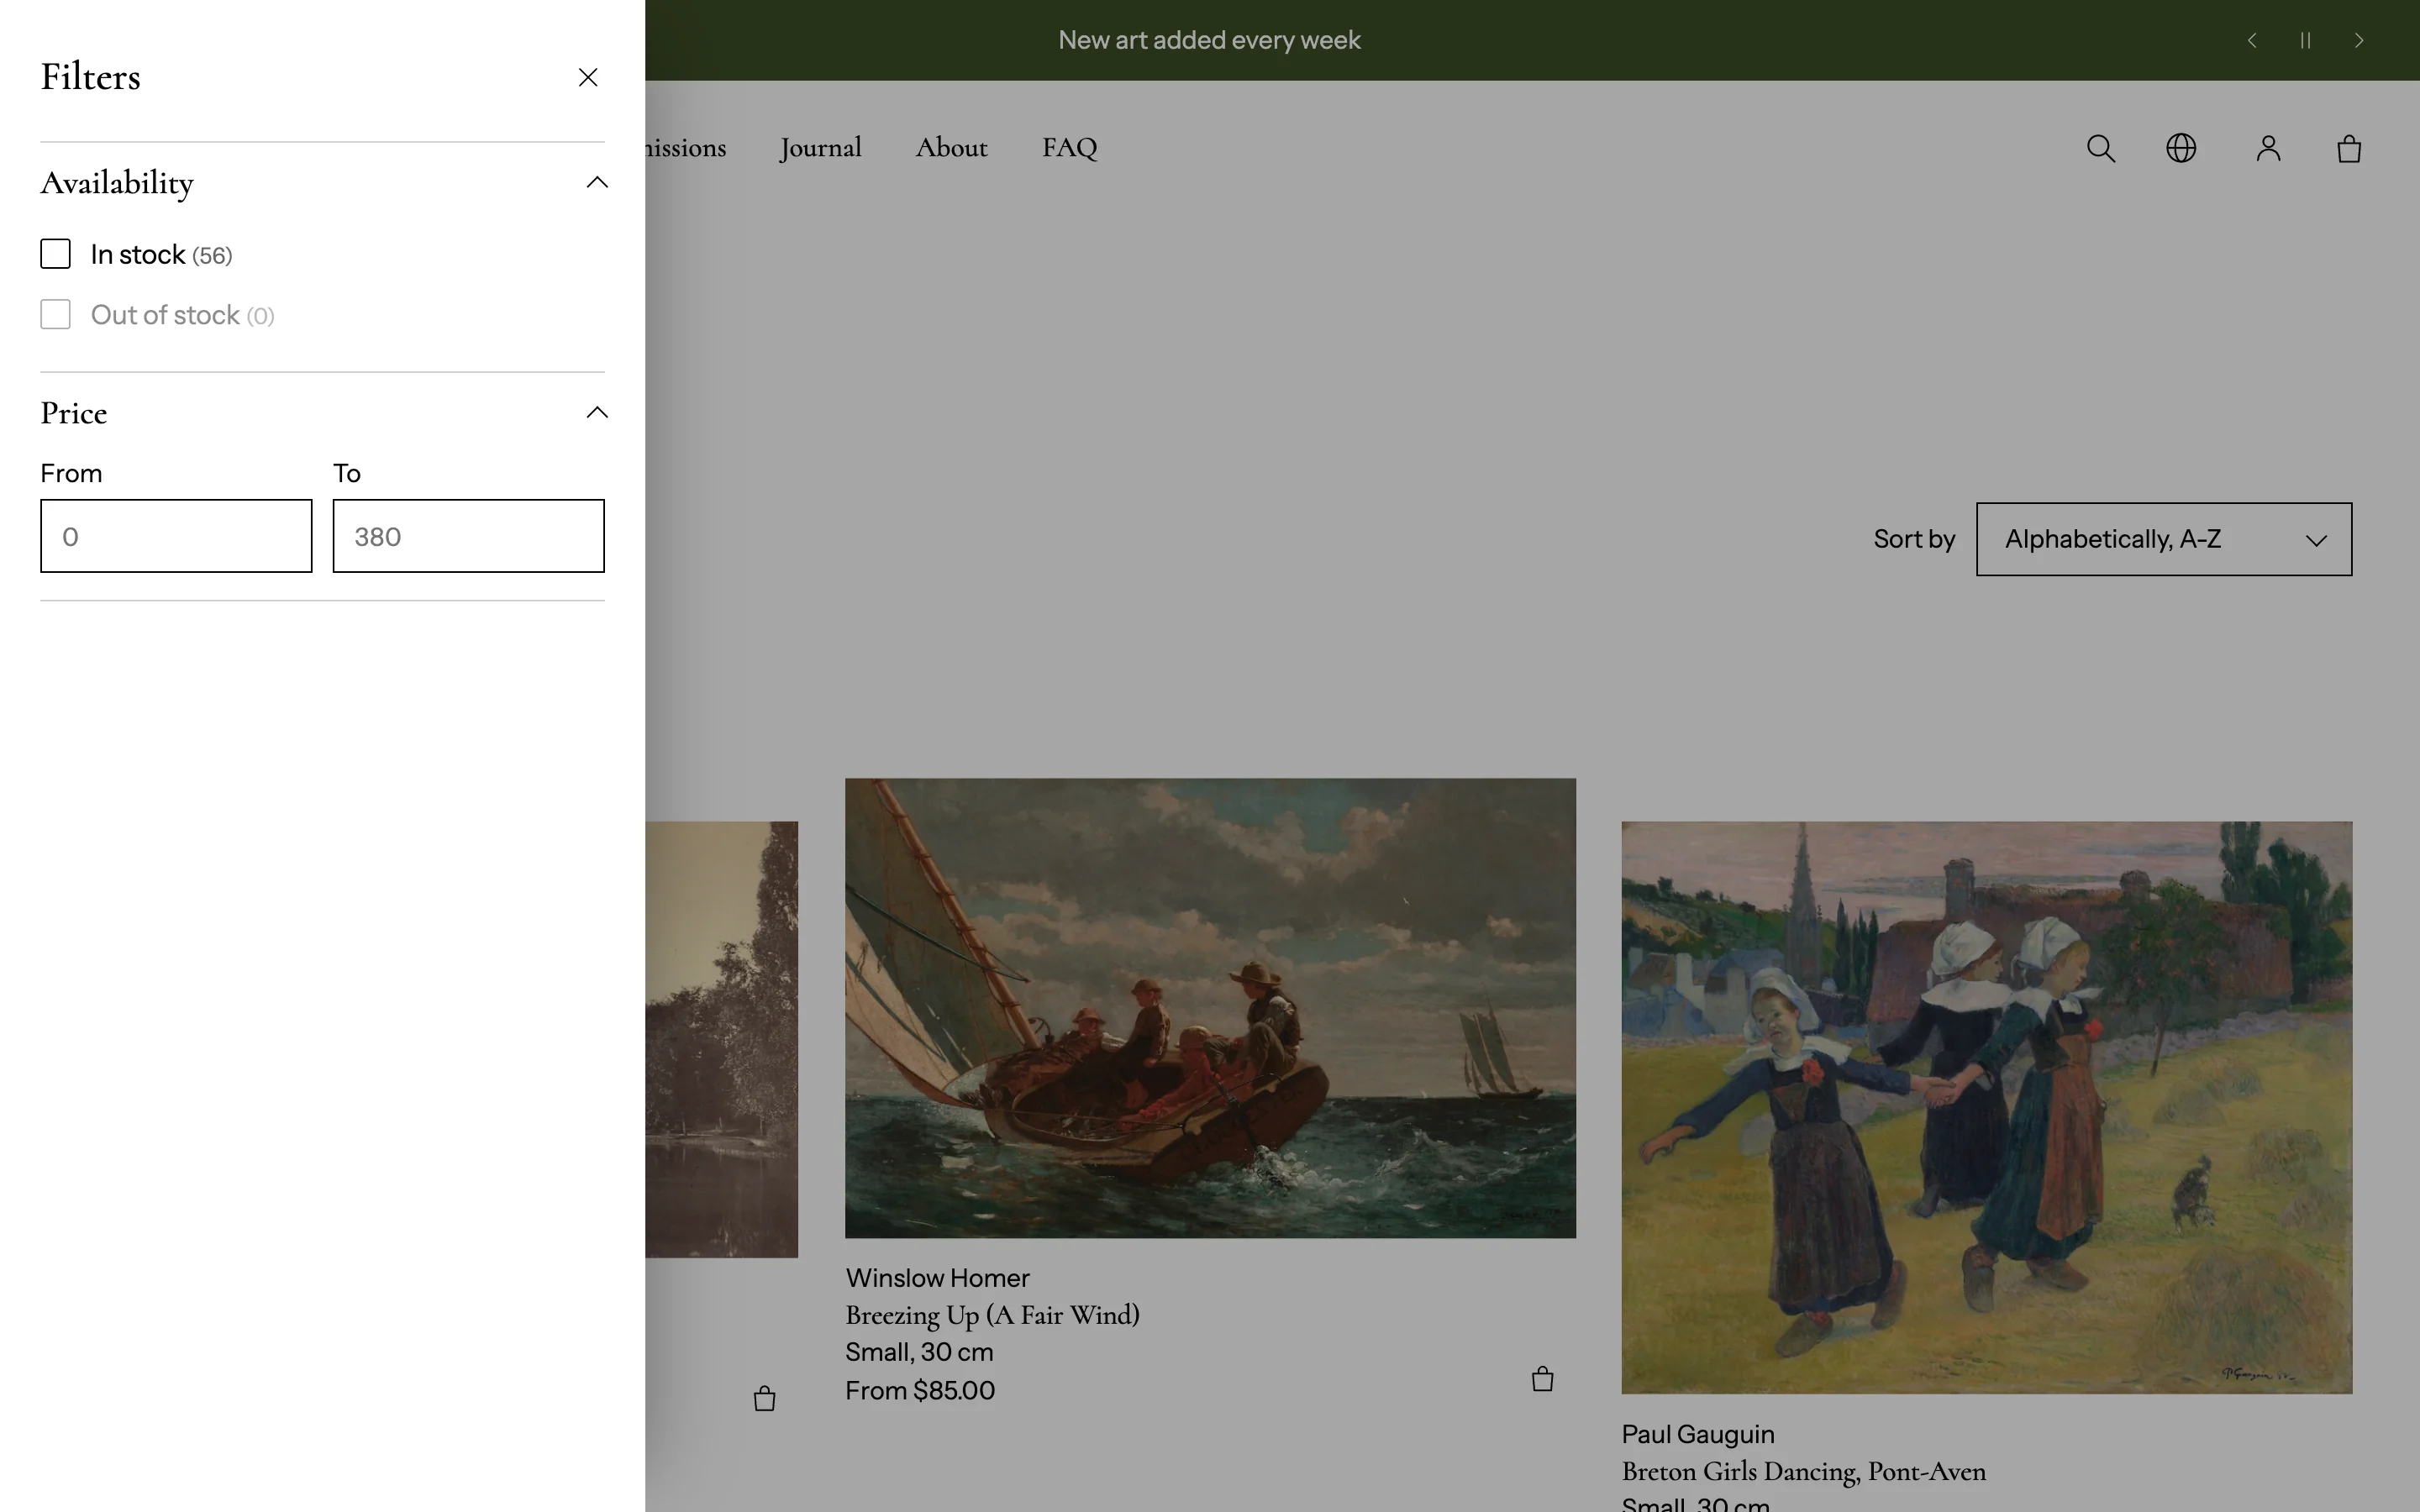Pause the announcement bar rotation
Screen dimensions: 2420x1512
[2305, 40]
